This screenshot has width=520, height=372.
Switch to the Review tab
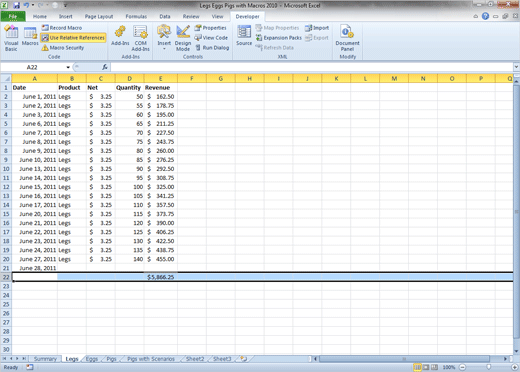pos(191,16)
